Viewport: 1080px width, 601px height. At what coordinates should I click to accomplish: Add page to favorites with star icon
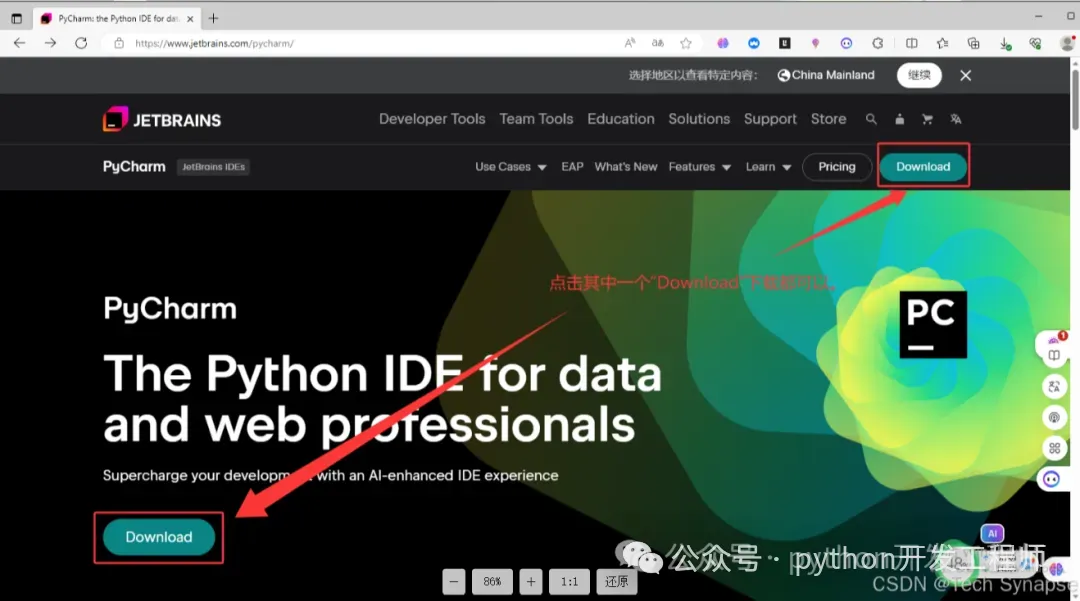click(686, 43)
